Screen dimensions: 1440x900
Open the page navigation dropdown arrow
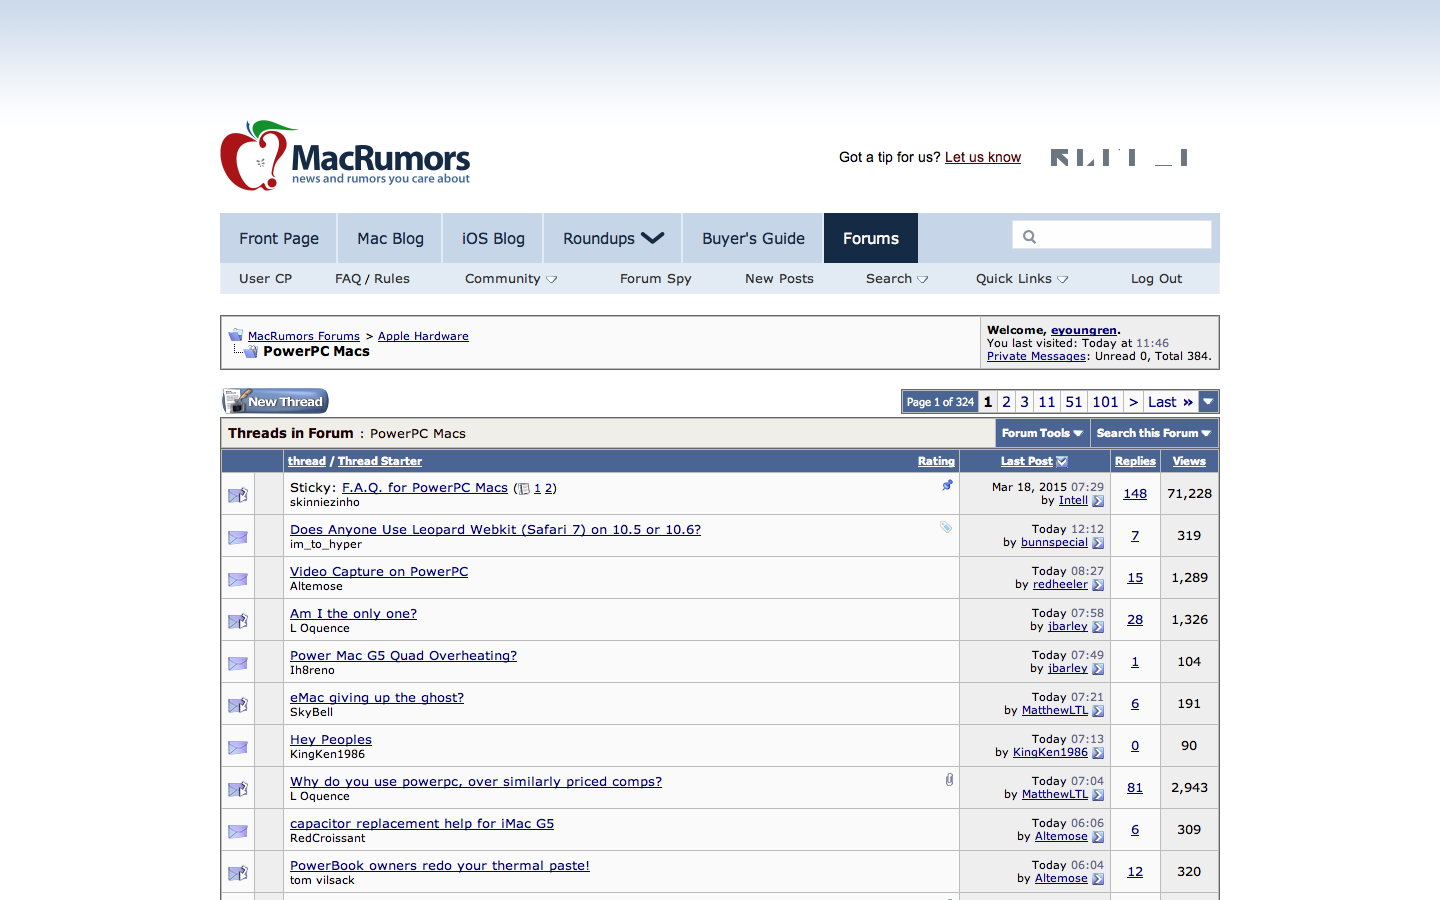(x=1208, y=402)
